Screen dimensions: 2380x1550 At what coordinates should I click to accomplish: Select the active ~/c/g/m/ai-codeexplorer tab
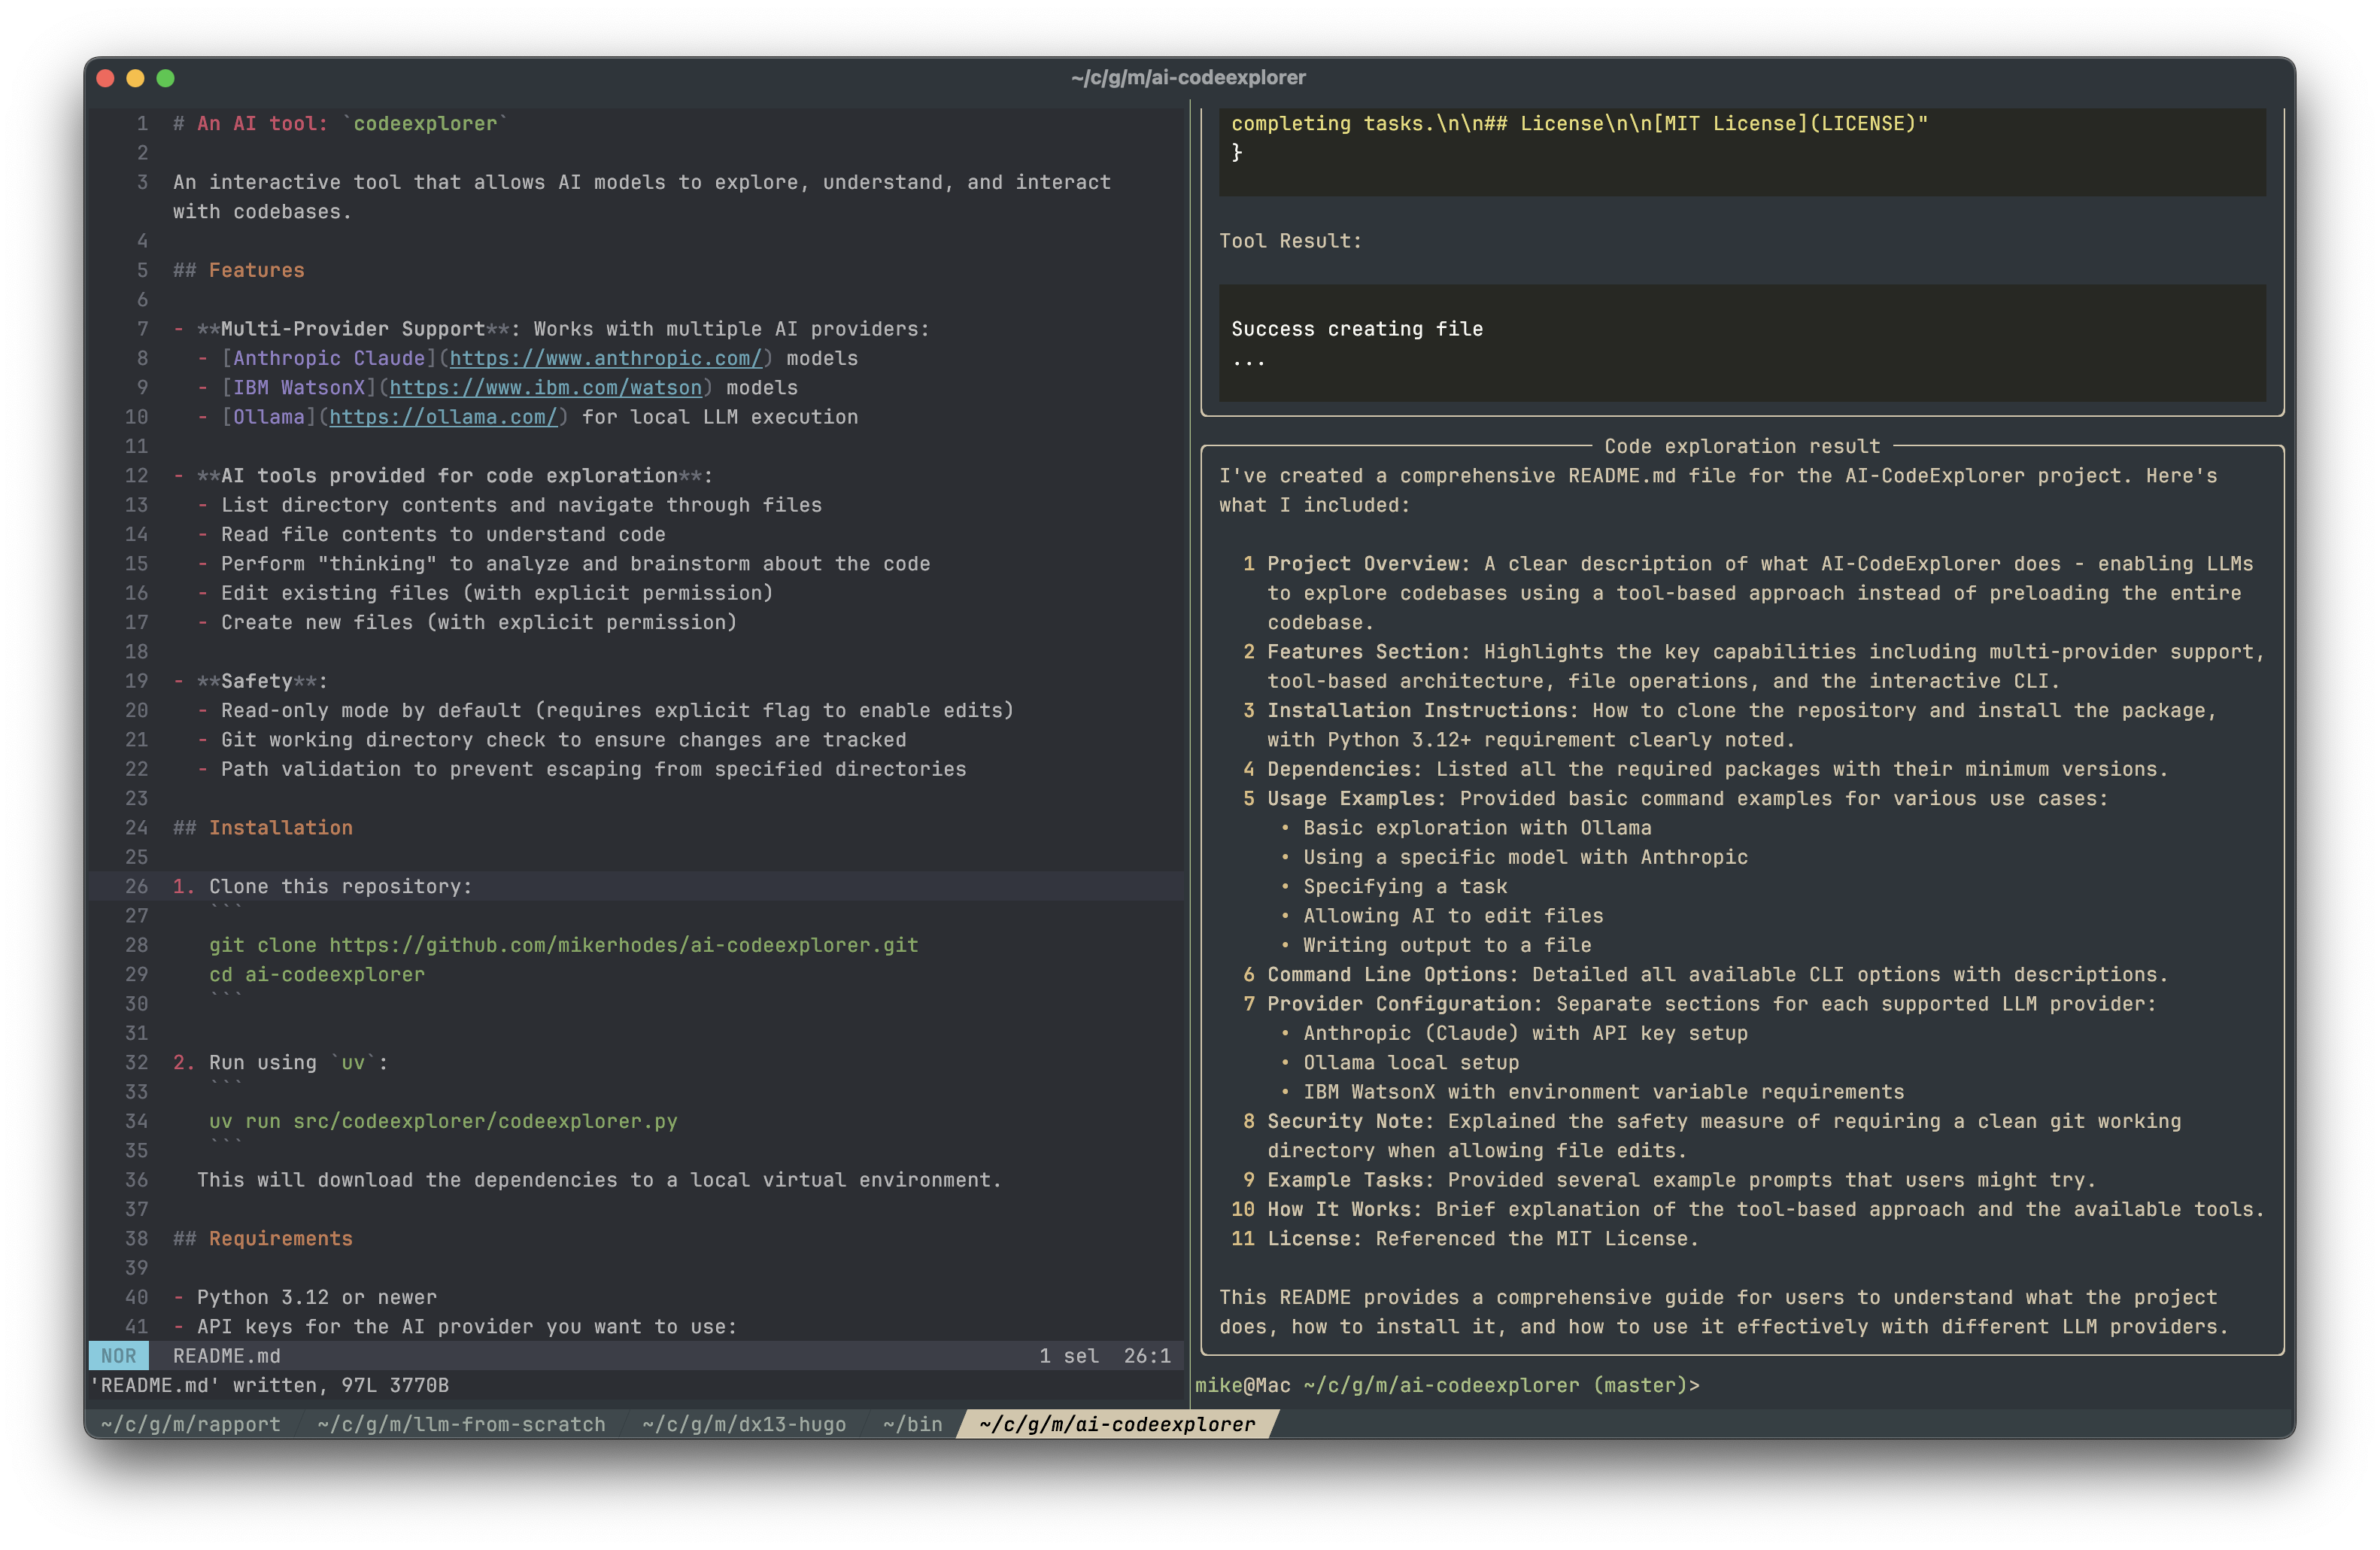[x=1117, y=1424]
